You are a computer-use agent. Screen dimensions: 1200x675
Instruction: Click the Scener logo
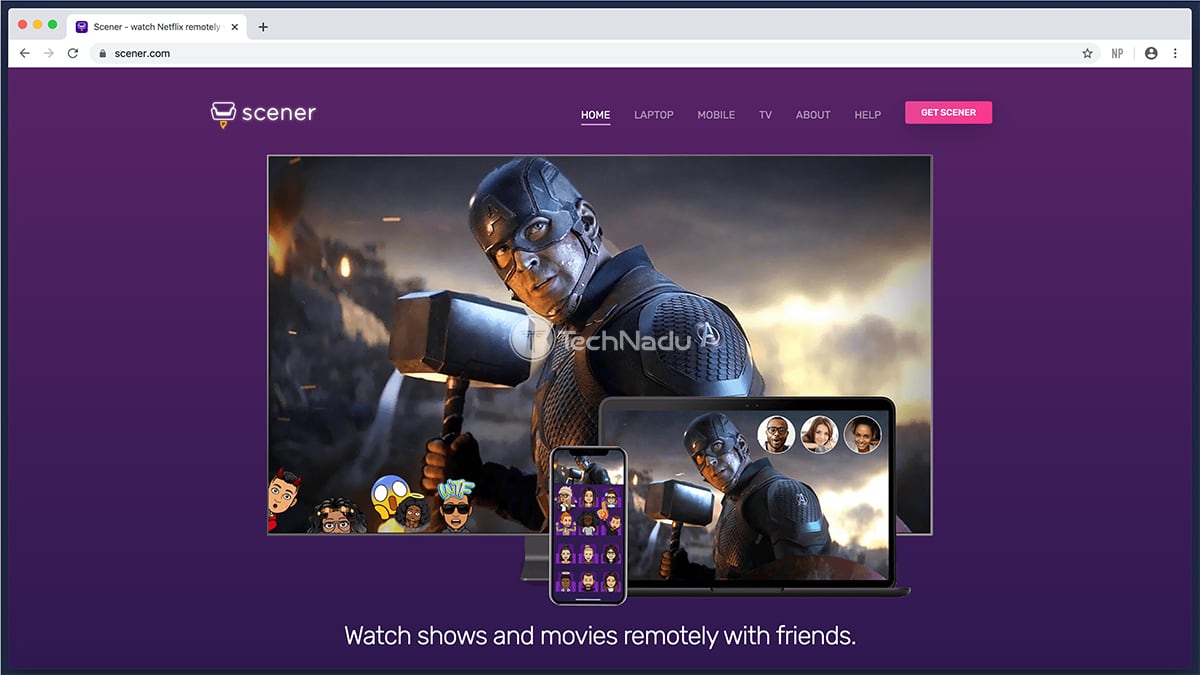263,114
